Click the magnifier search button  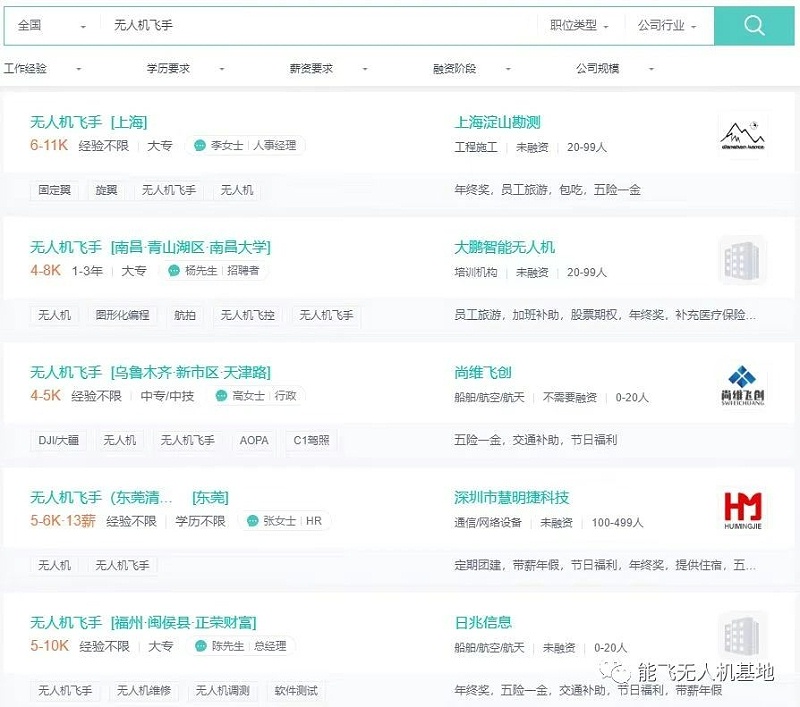click(754, 25)
